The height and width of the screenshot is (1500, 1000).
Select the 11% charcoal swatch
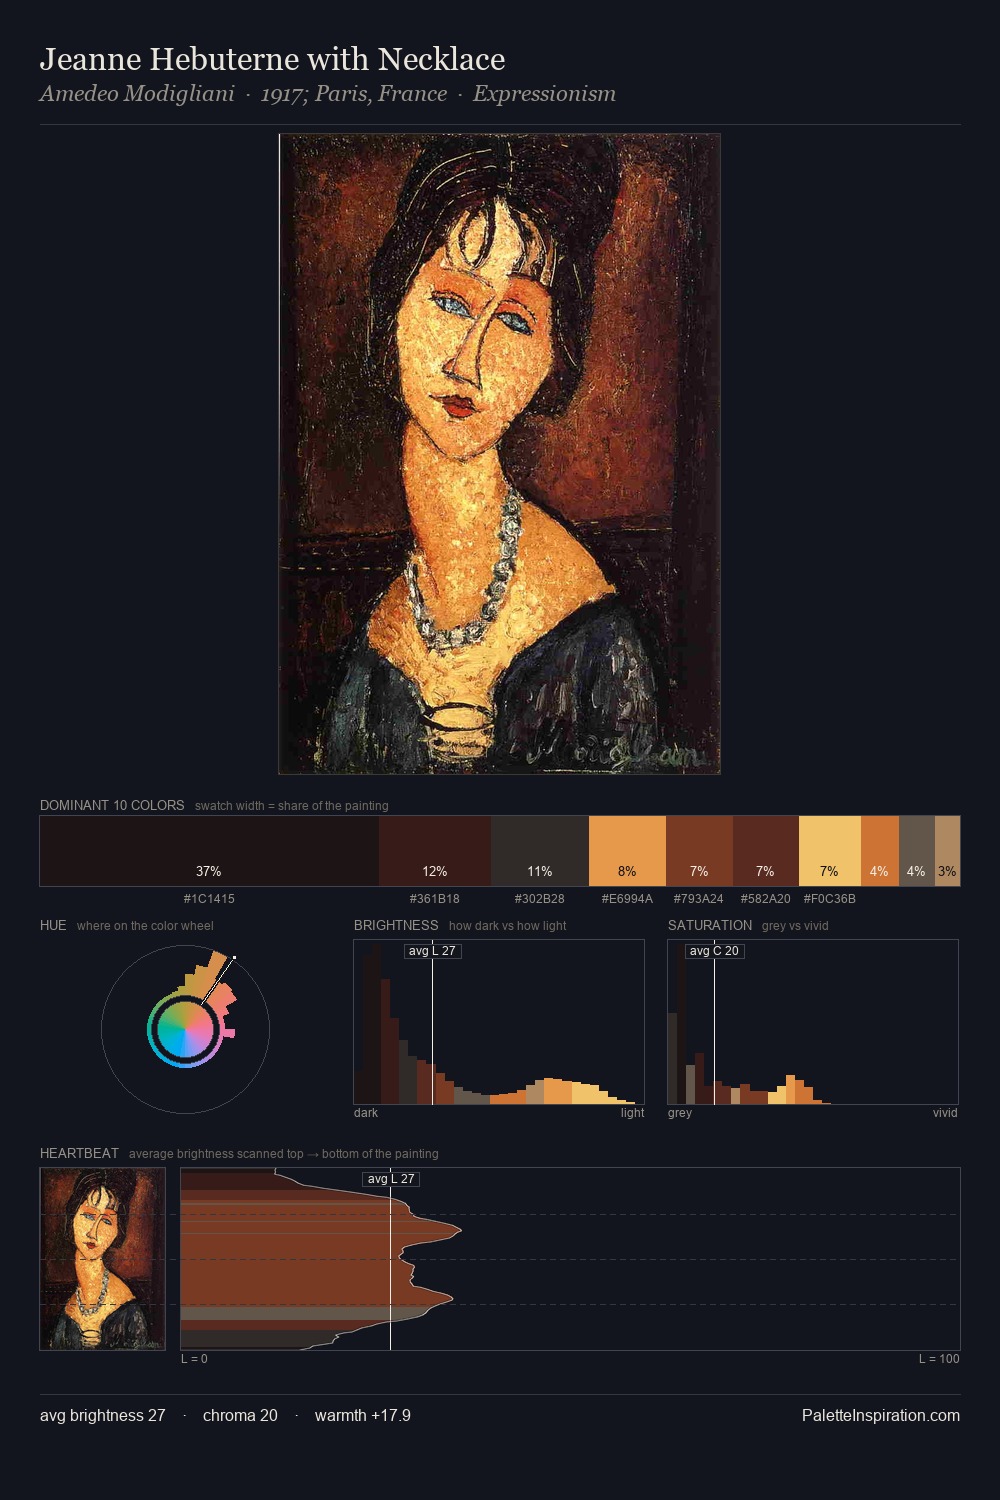click(540, 851)
